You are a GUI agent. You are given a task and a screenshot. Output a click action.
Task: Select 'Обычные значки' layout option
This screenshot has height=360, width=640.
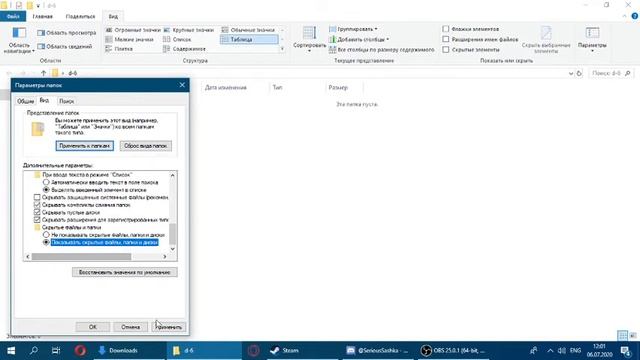tap(249, 30)
